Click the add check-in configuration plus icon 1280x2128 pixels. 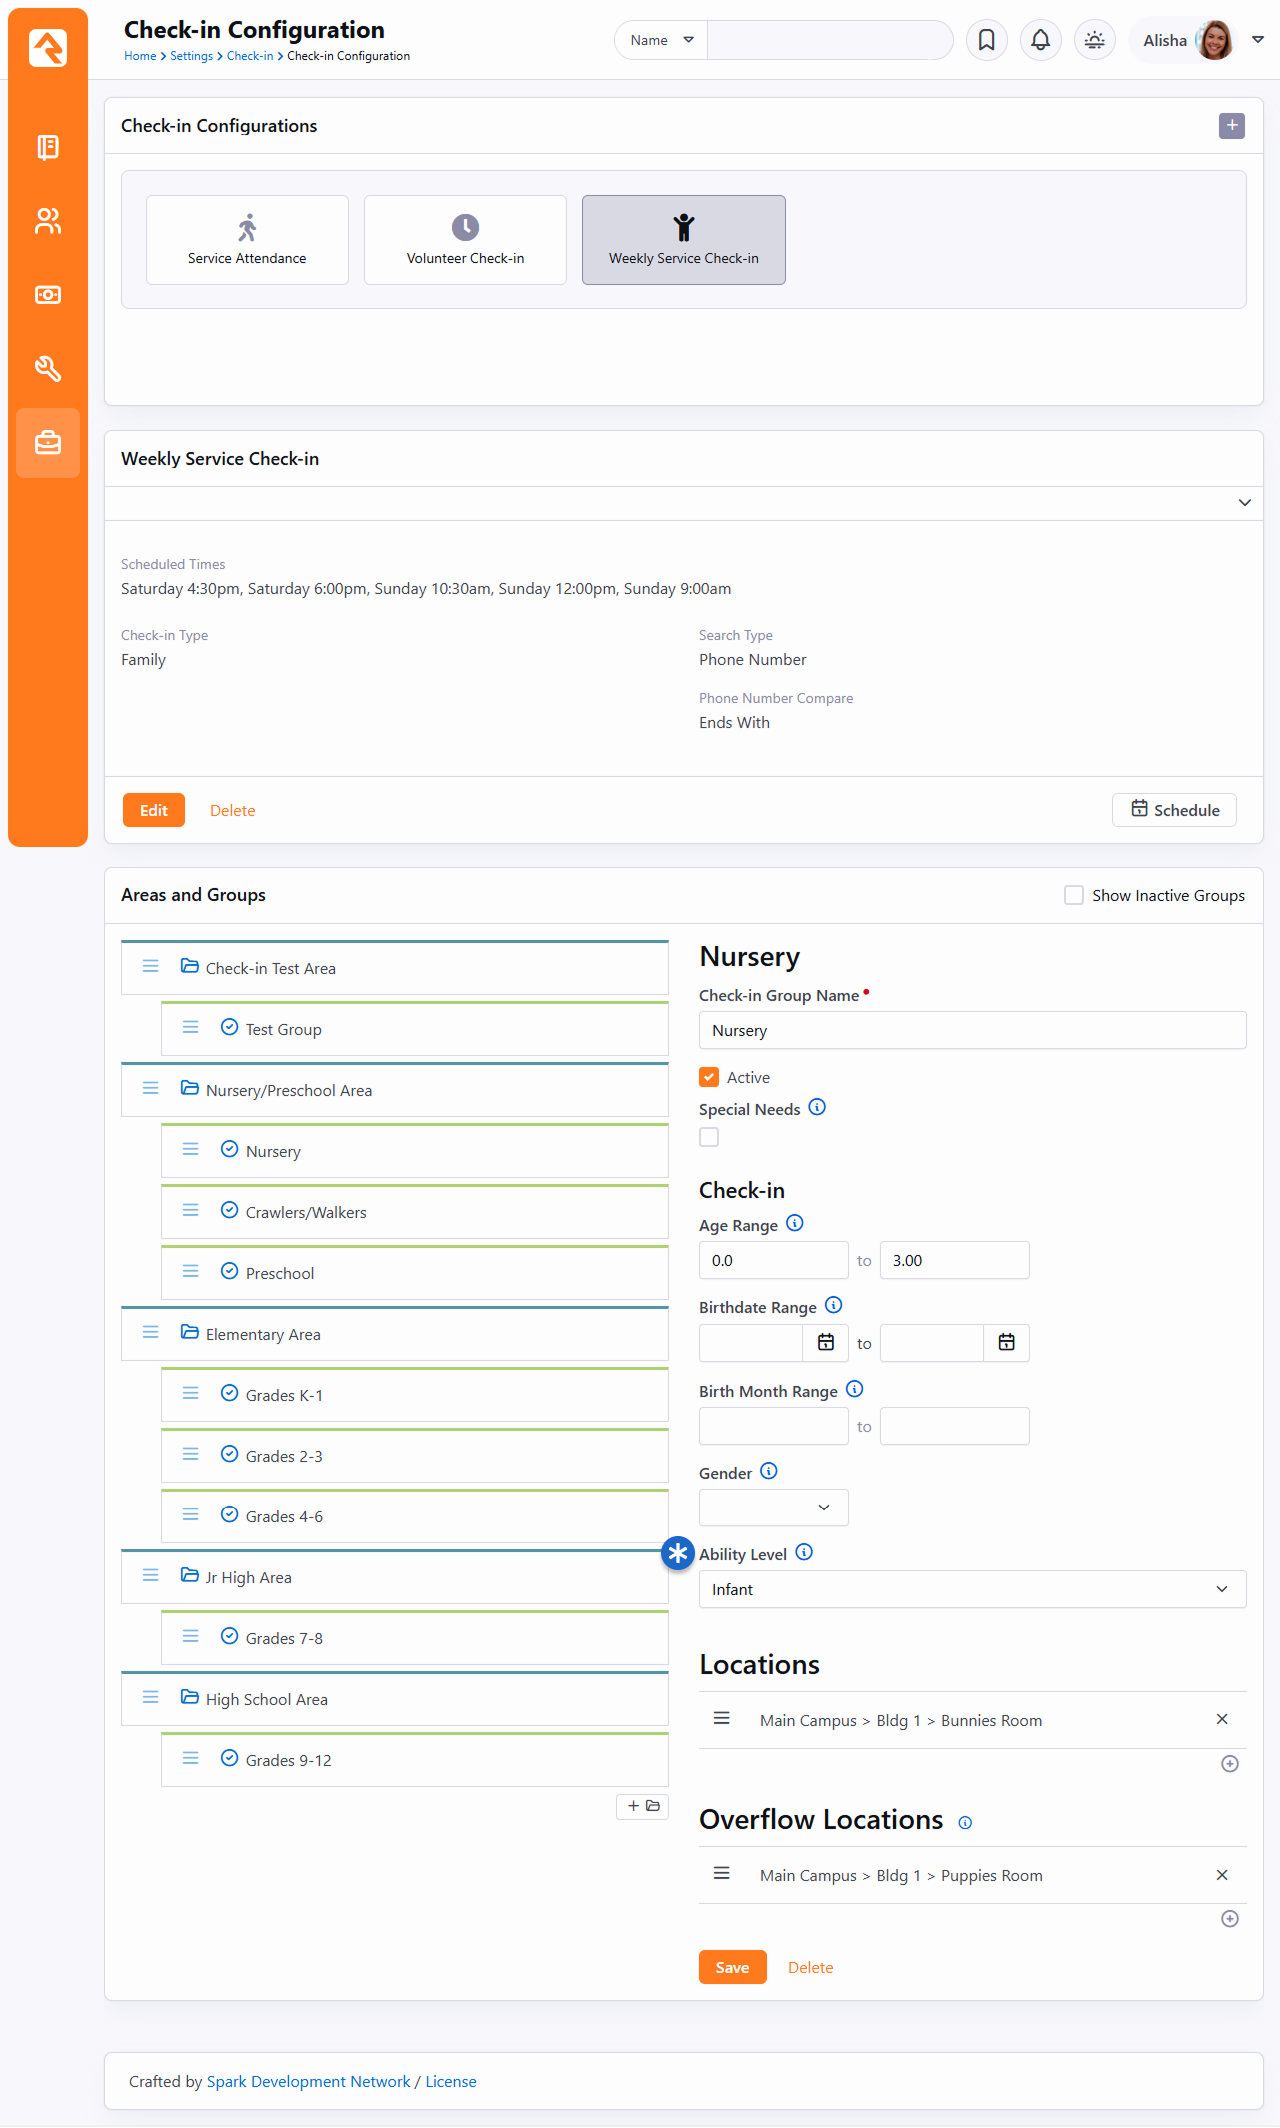click(1231, 126)
